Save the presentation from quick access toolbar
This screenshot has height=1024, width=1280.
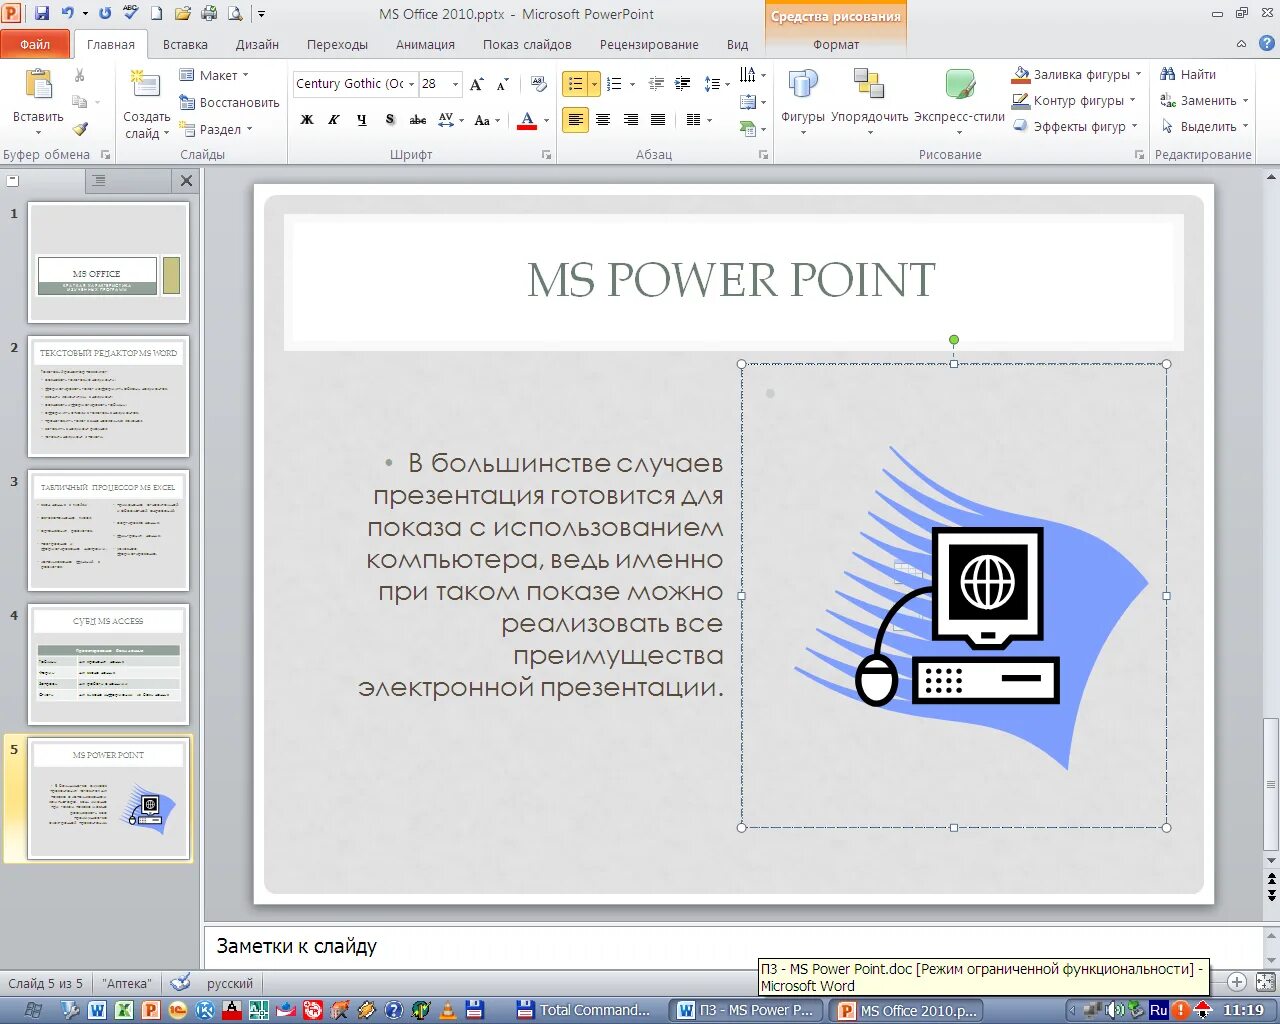42,14
